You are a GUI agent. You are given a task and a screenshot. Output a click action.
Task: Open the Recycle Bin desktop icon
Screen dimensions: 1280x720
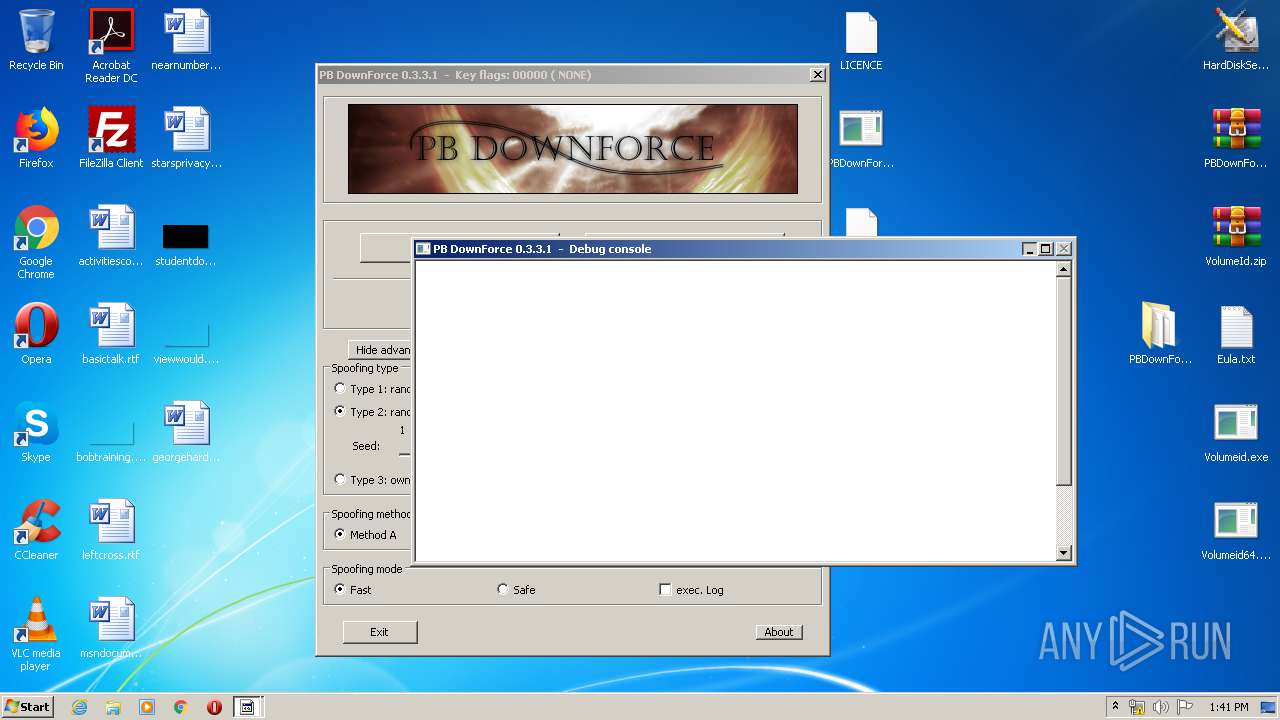[x=36, y=41]
